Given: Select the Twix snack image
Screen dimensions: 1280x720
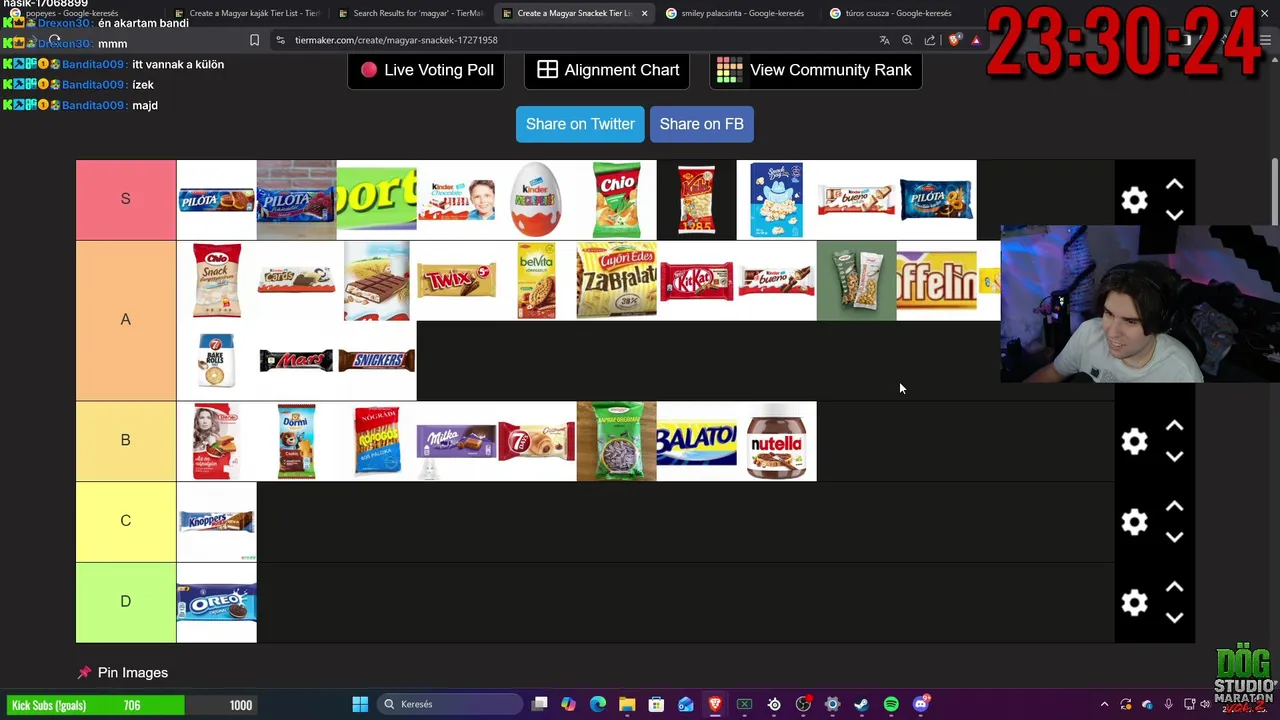Looking at the screenshot, I should (457, 281).
